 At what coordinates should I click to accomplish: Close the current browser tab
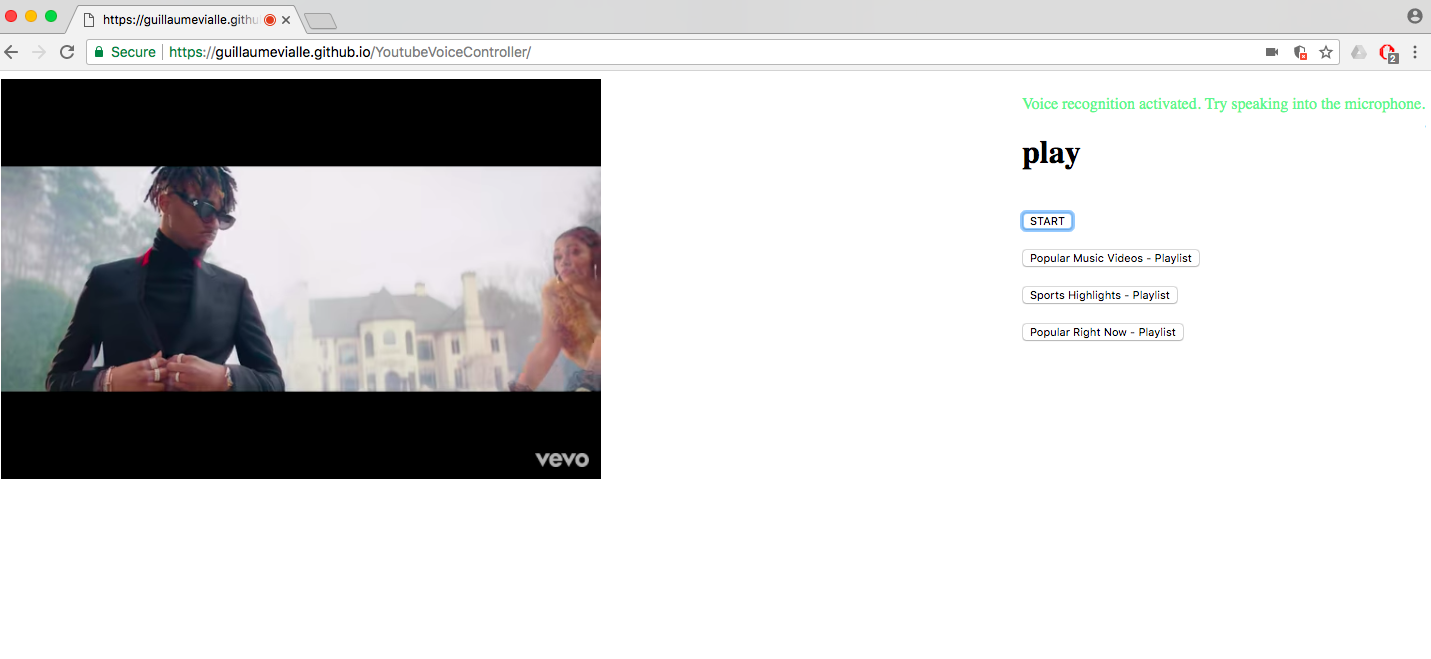(x=286, y=20)
